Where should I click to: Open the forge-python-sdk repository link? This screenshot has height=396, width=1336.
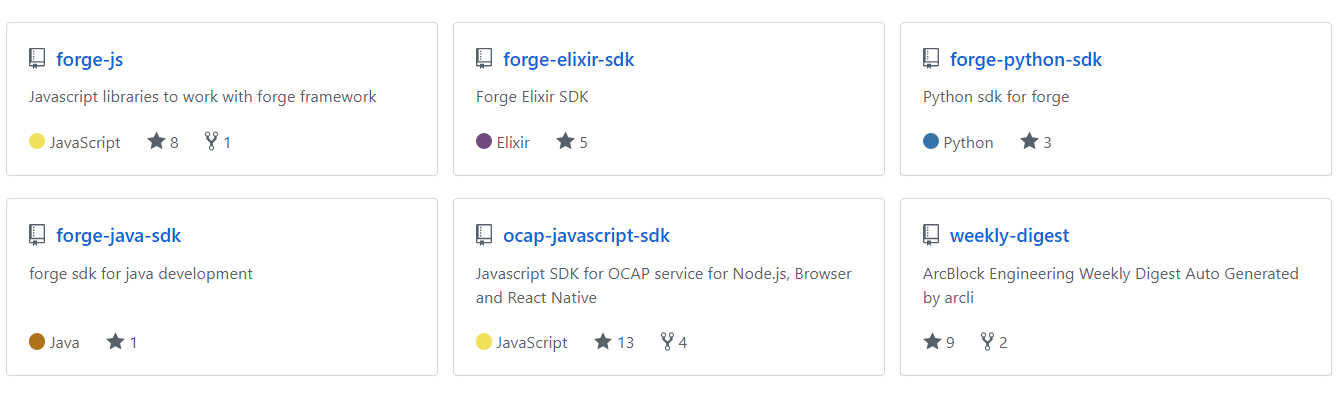(x=1026, y=59)
